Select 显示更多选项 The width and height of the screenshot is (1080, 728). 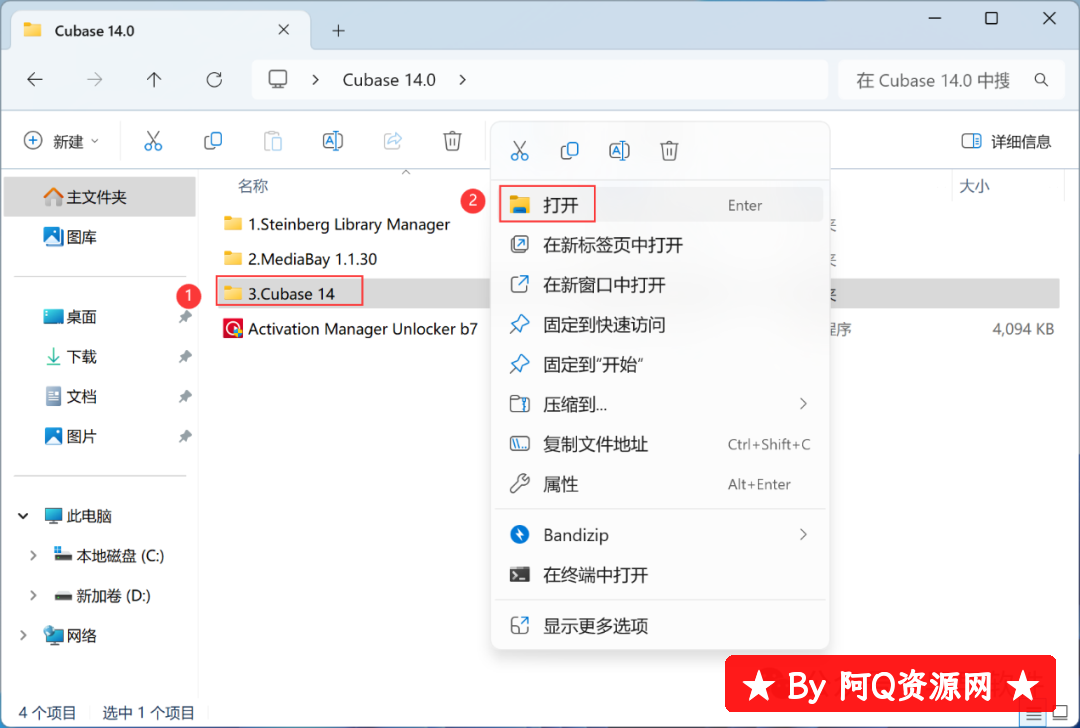(x=661, y=626)
